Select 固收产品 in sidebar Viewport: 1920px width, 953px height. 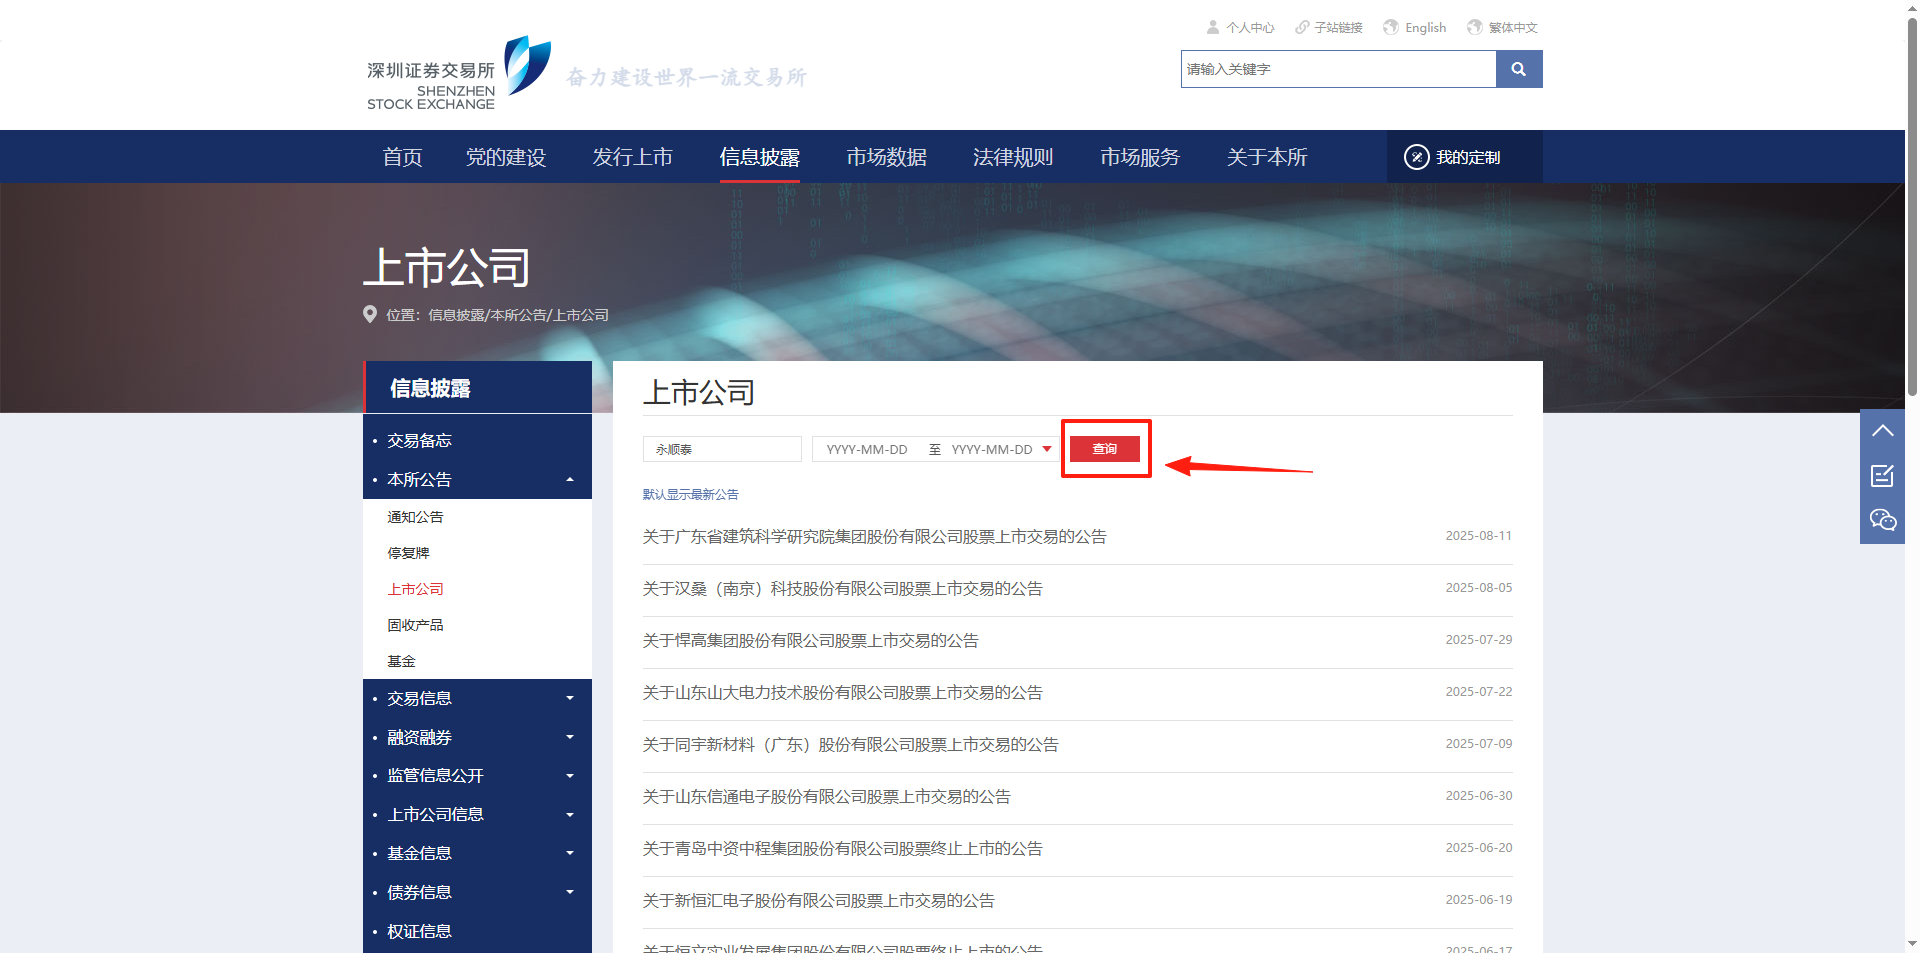415,625
